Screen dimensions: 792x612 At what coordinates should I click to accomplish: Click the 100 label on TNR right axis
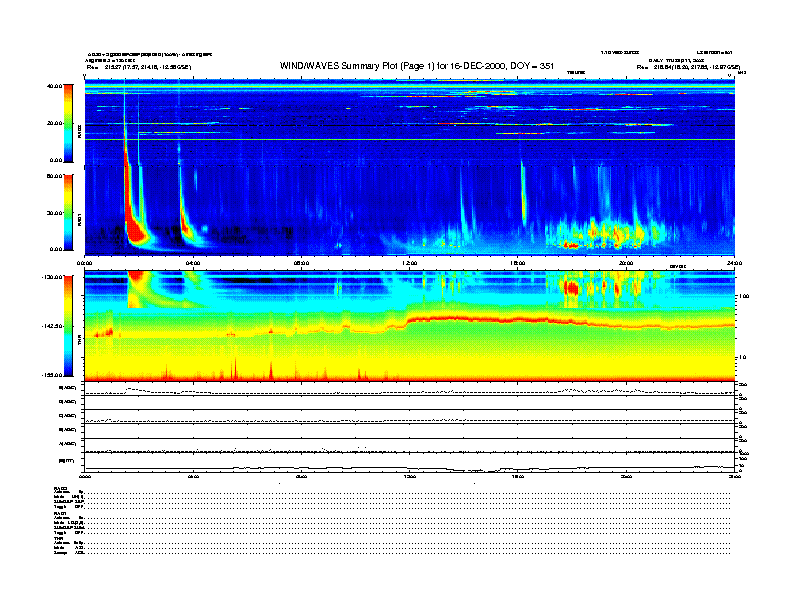coord(744,296)
